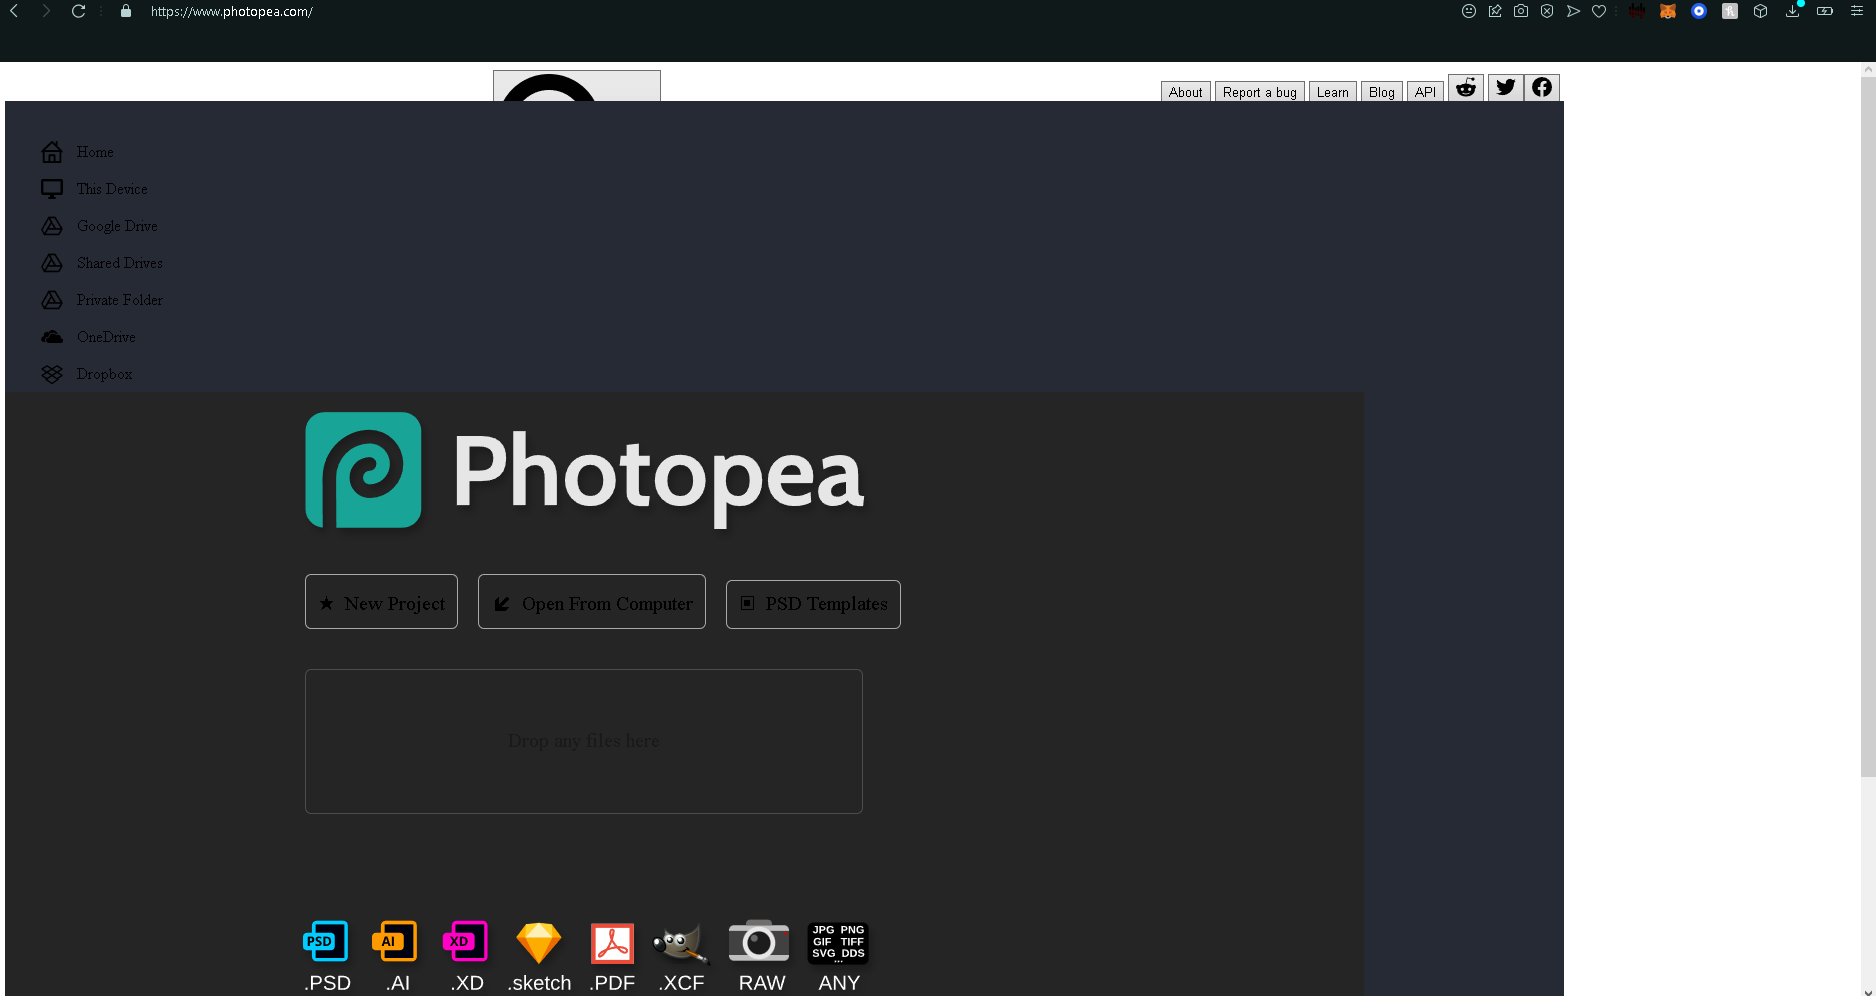Start a New Project

point(381,601)
